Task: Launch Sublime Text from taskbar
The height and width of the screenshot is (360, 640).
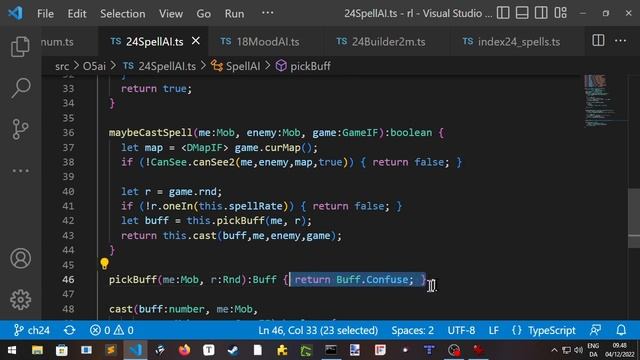Action: click(x=111, y=350)
